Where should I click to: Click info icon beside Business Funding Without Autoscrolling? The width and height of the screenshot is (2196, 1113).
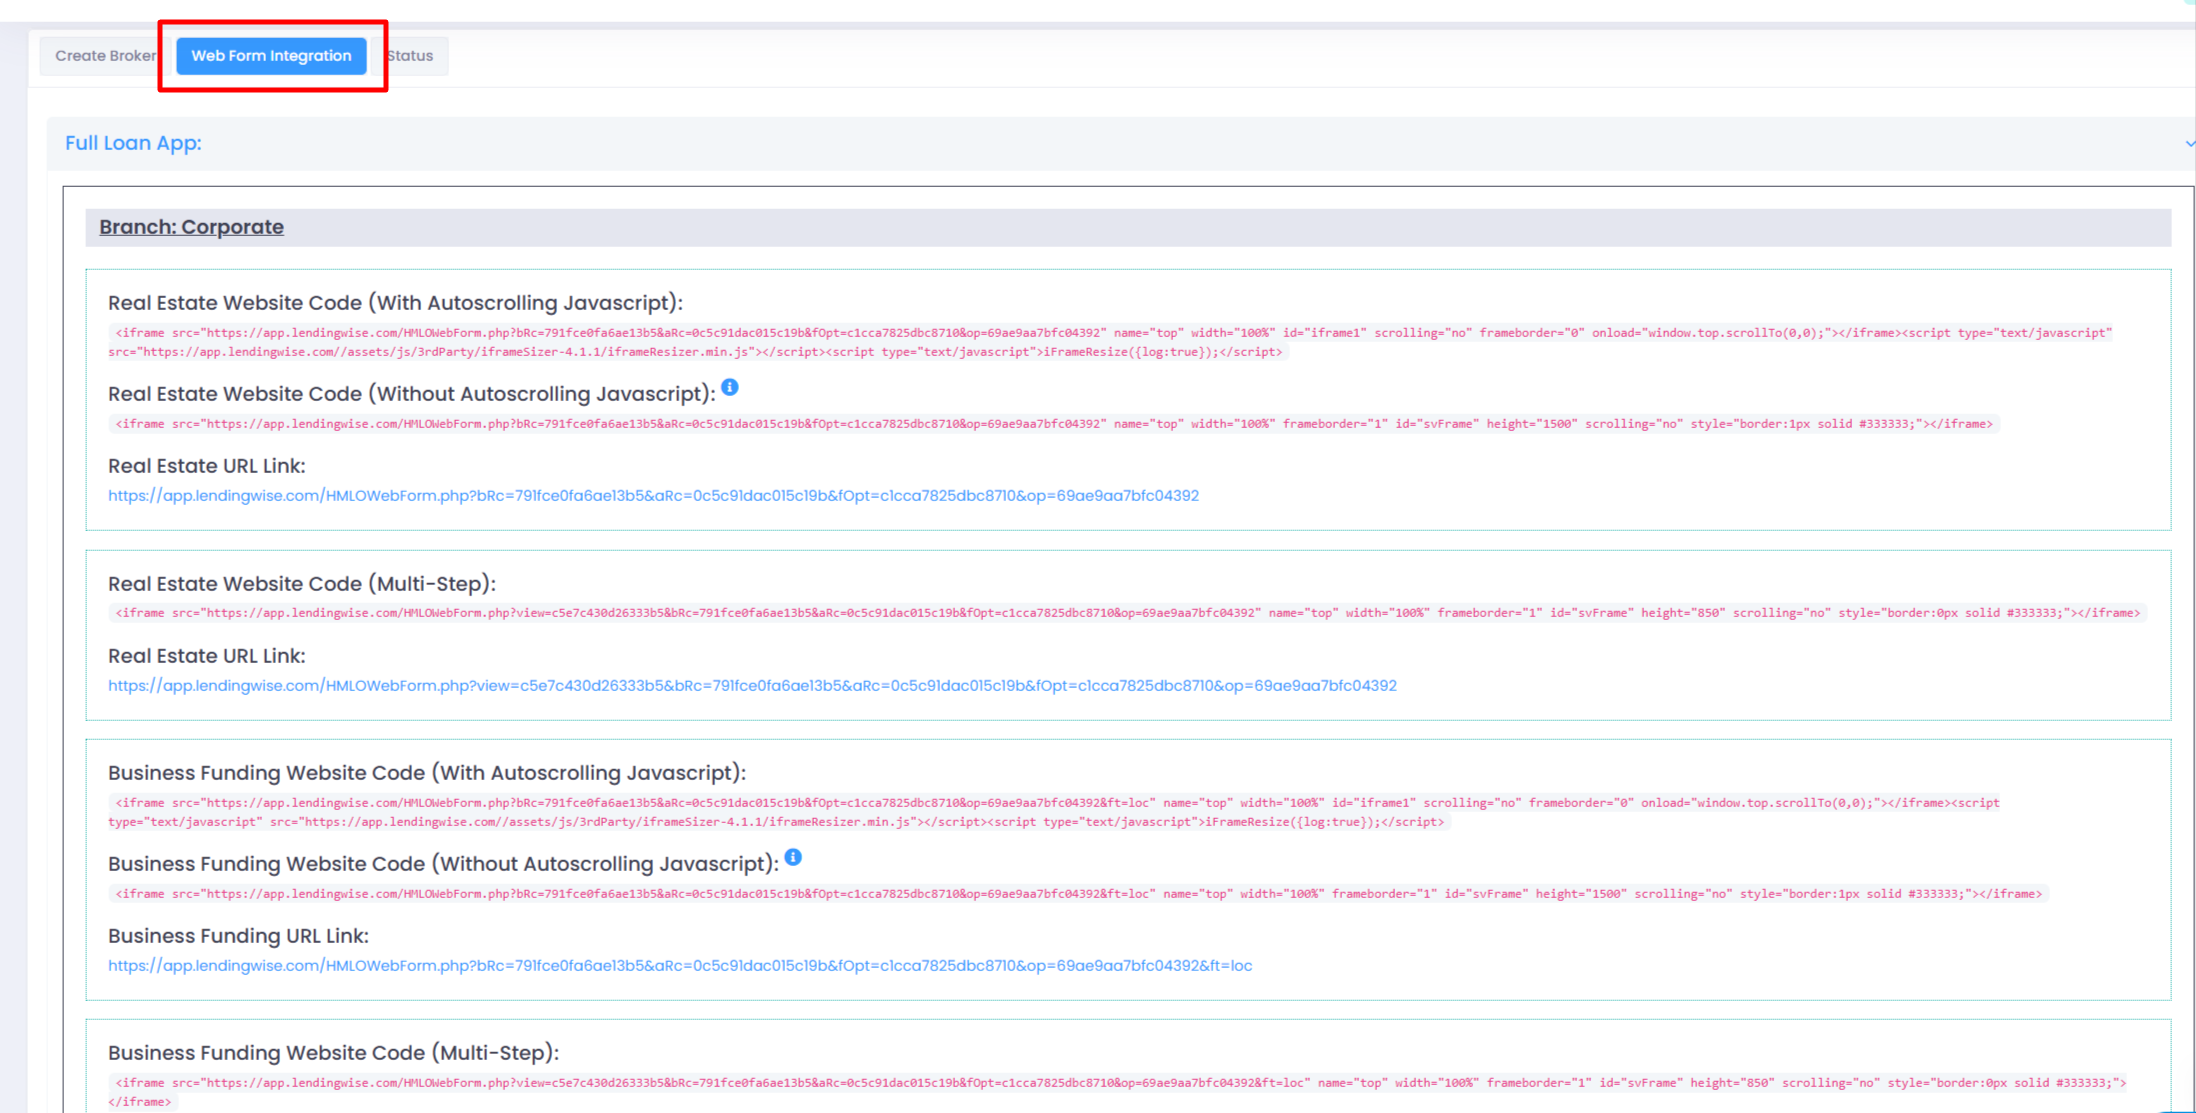(793, 858)
